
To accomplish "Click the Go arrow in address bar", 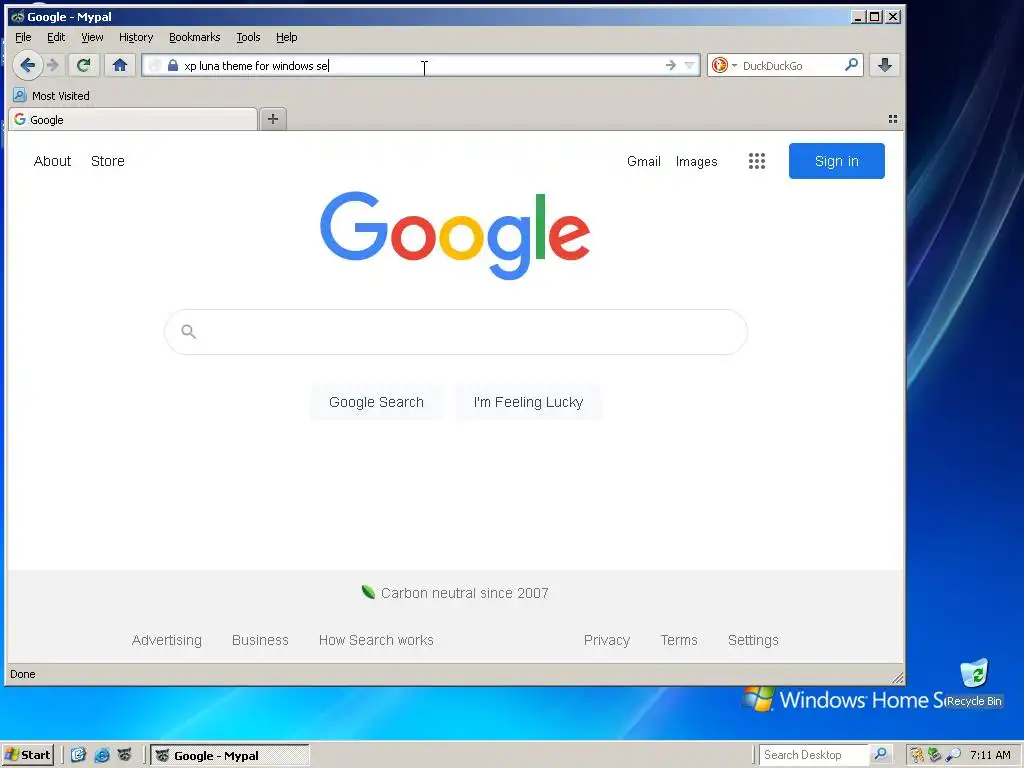I will [x=671, y=65].
